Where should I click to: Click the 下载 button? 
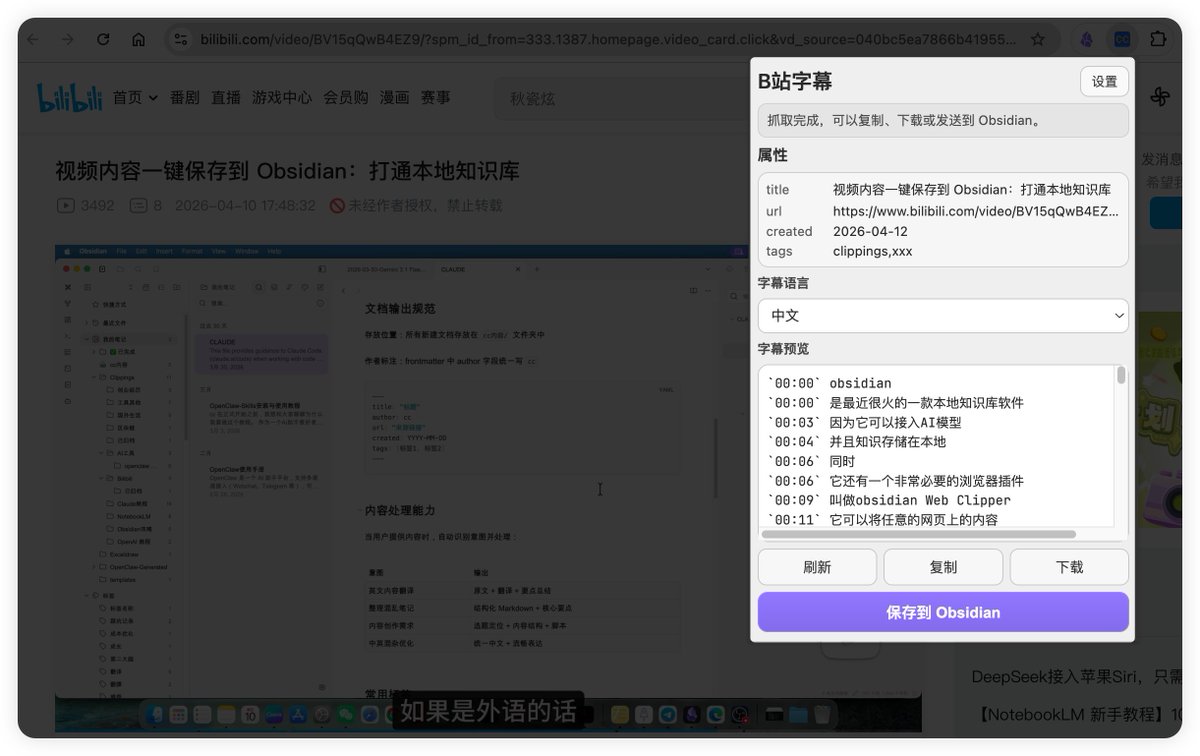(x=1069, y=567)
